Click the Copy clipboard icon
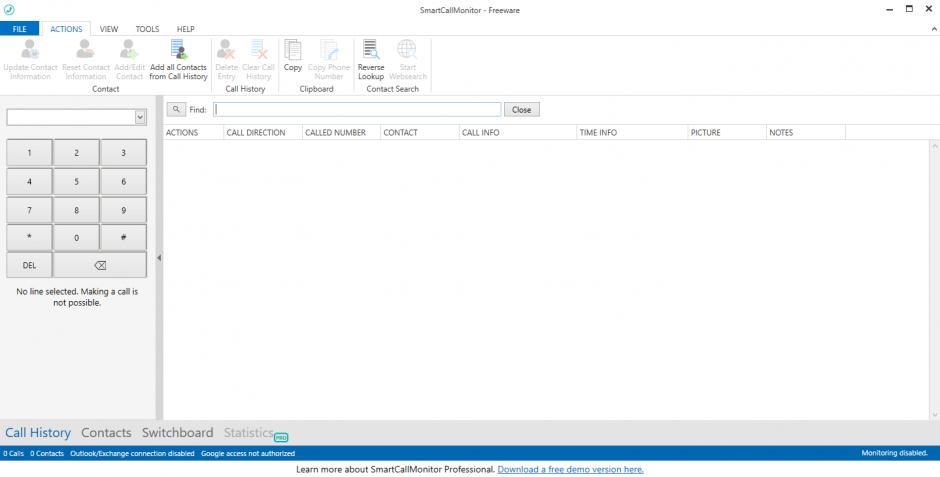Viewport: 940px width, 477px height. [293, 49]
